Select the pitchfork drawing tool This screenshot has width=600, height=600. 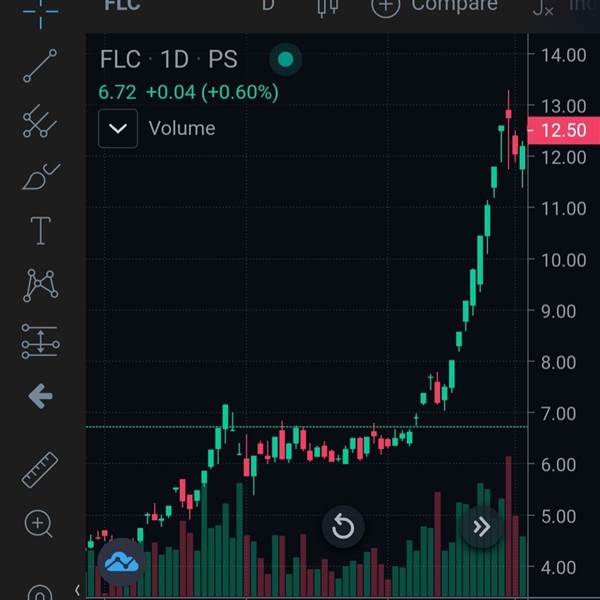click(40, 121)
